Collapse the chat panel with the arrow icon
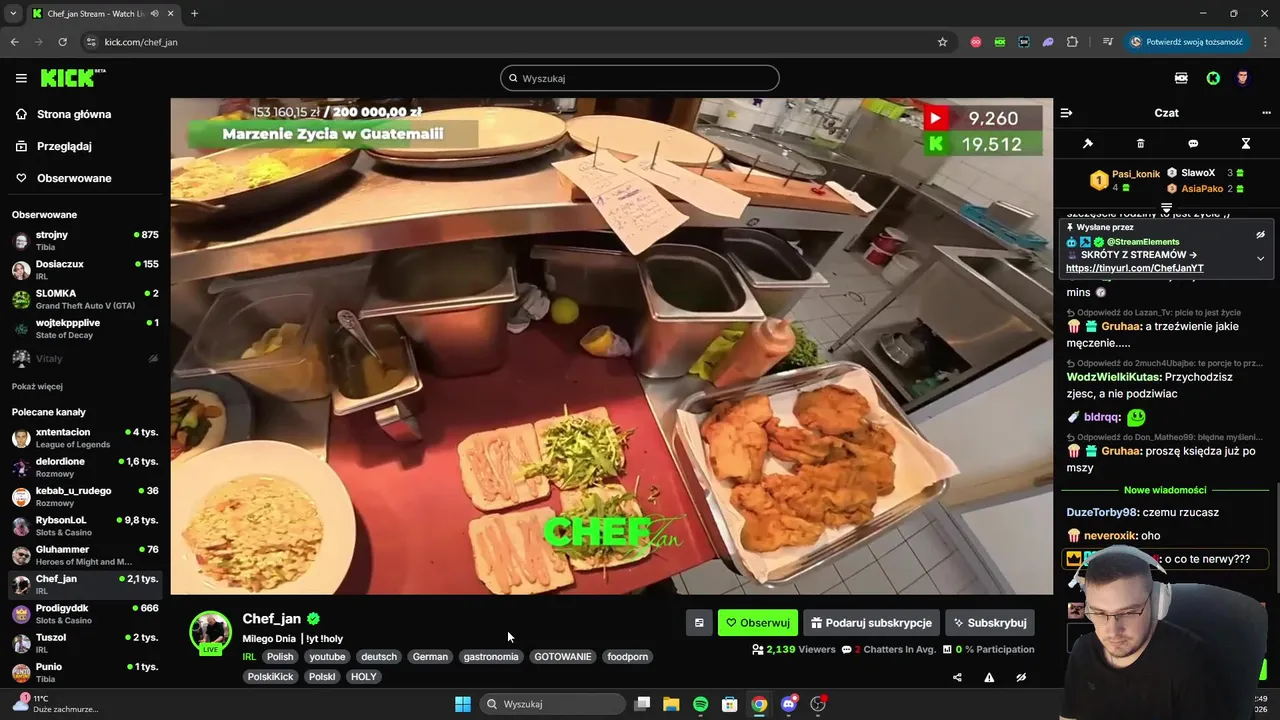The height and width of the screenshot is (720, 1280). (1067, 113)
